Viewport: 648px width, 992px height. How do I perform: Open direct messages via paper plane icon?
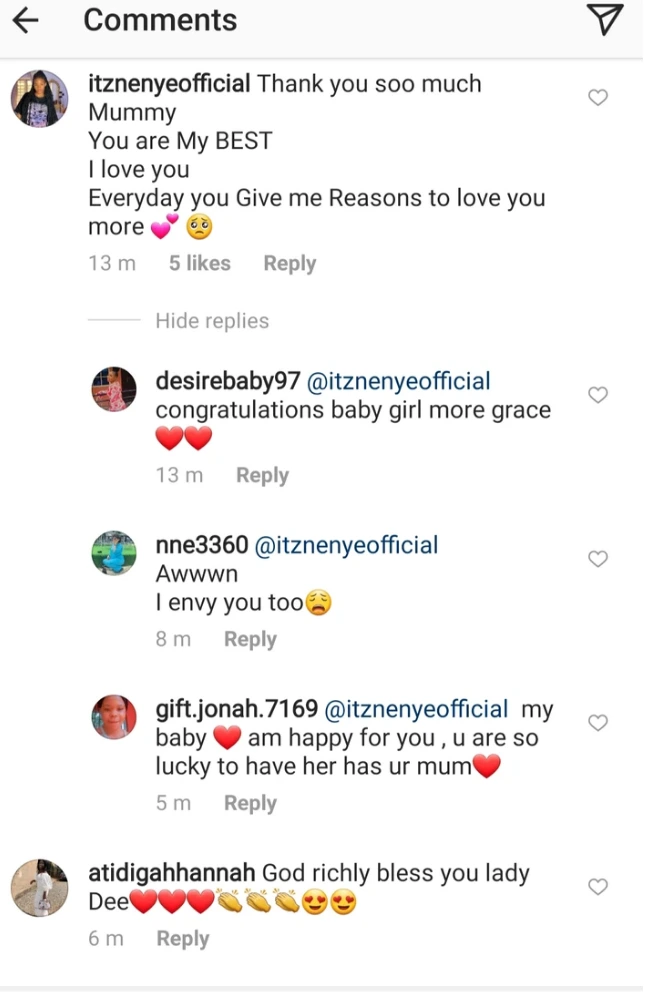[x=604, y=20]
